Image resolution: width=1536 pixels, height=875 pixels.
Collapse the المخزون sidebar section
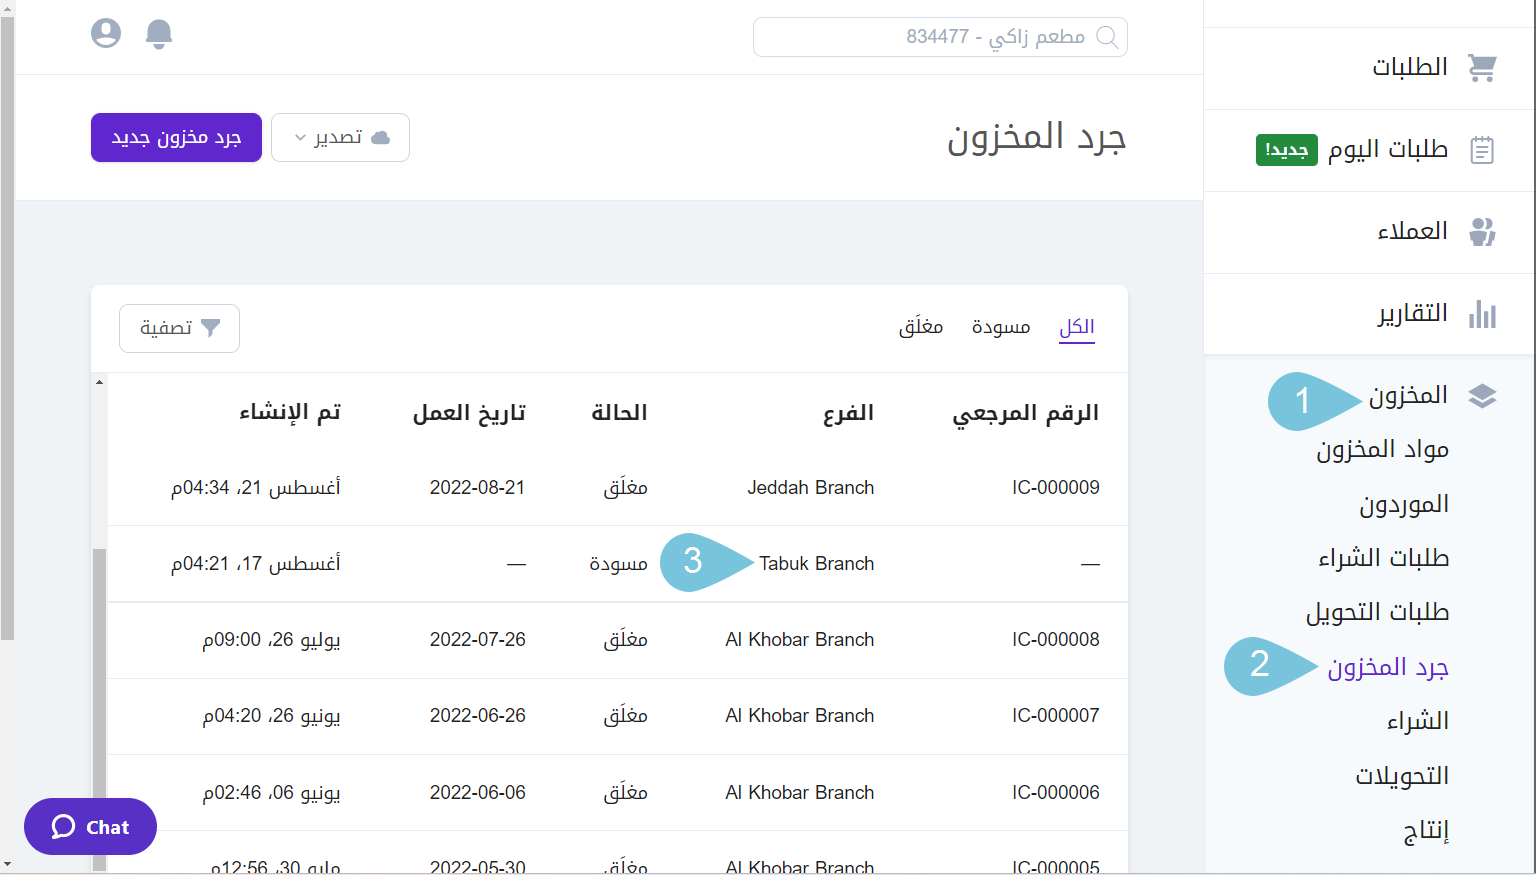point(1408,396)
